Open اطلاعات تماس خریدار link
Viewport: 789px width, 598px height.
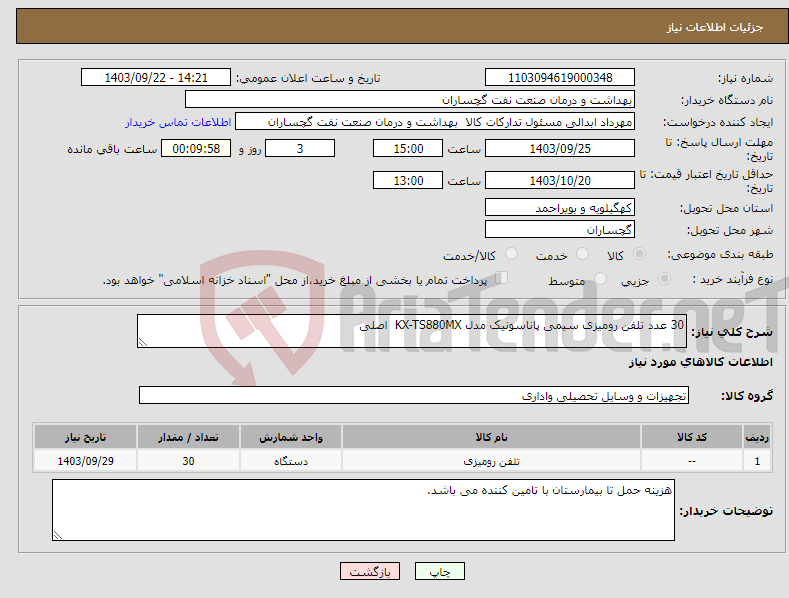(178, 122)
